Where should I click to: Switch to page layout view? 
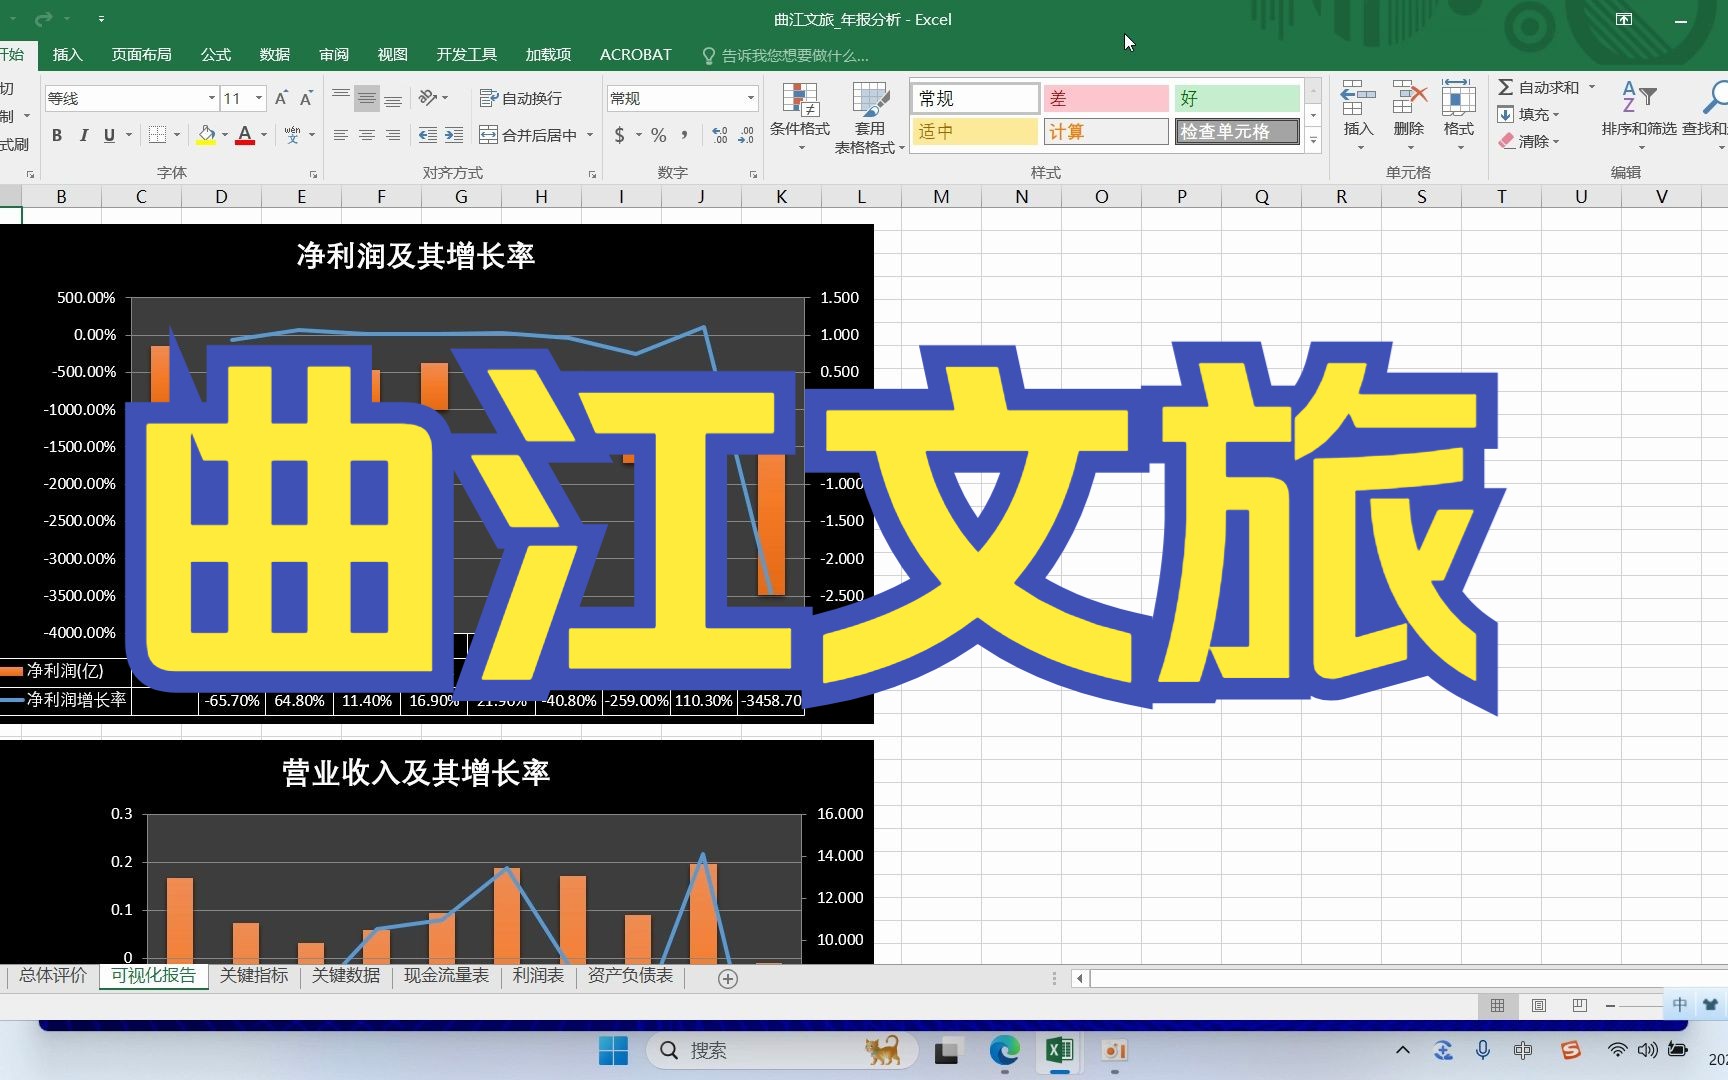tap(1539, 1005)
